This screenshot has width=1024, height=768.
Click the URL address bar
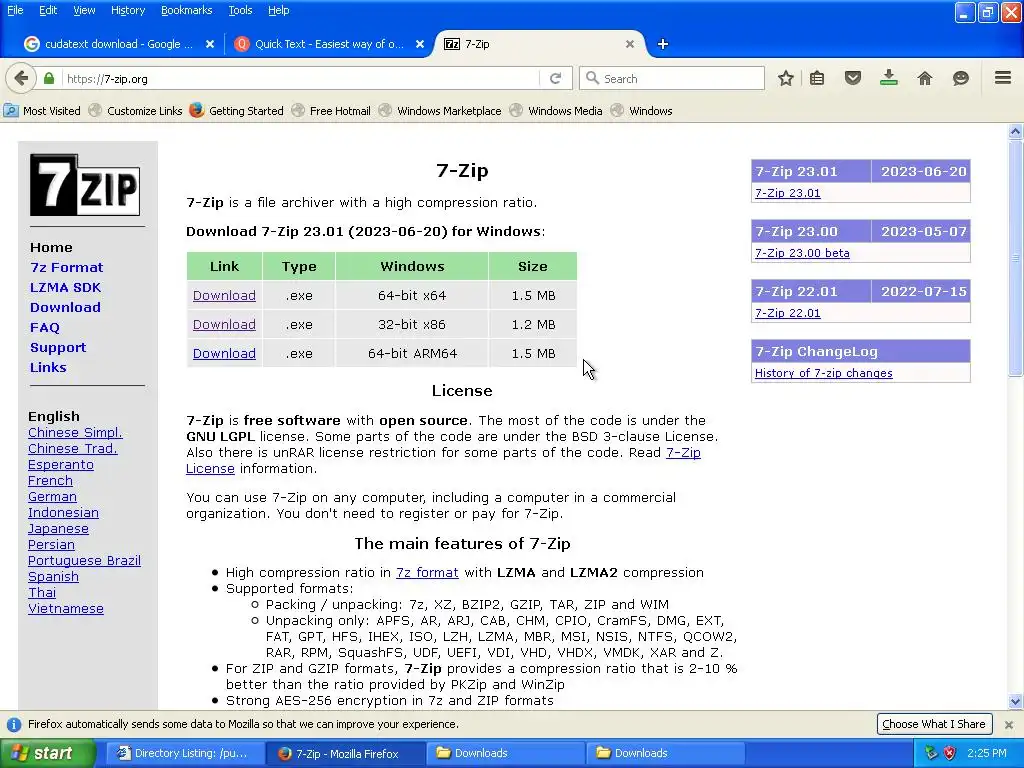pyautogui.click(x=300, y=78)
